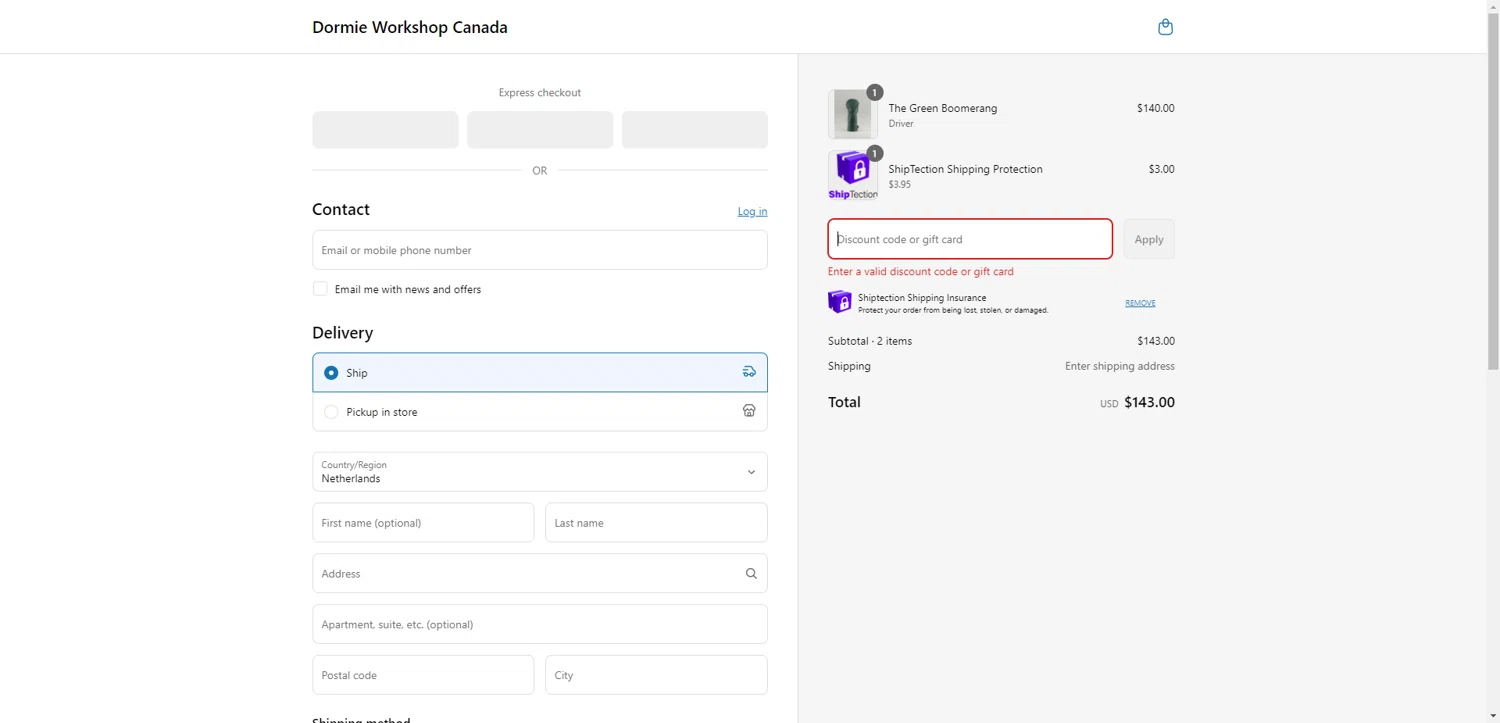1500x723 pixels.
Task: Click the 'Enter a valid discount code' error
Action: pos(921,271)
